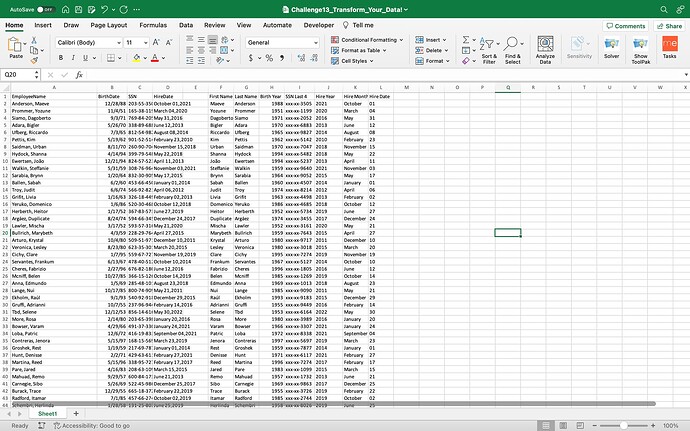Screen dimensions: 690x431
Task: Click the fx Insert Function icon
Action: [x=79, y=75]
